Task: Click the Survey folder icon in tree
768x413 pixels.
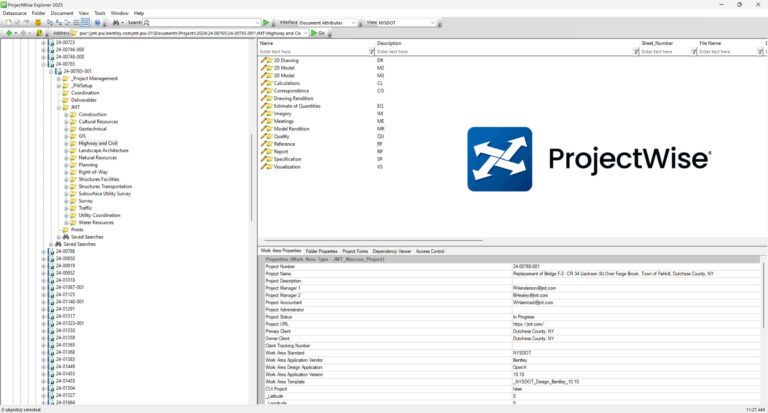Action: coord(73,201)
